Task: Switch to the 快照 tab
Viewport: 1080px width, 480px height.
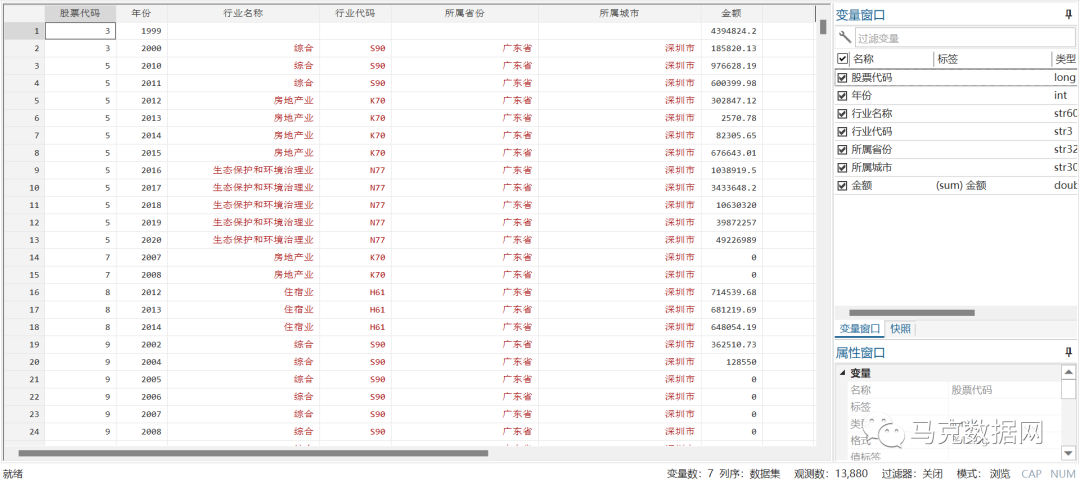Action: pos(900,329)
